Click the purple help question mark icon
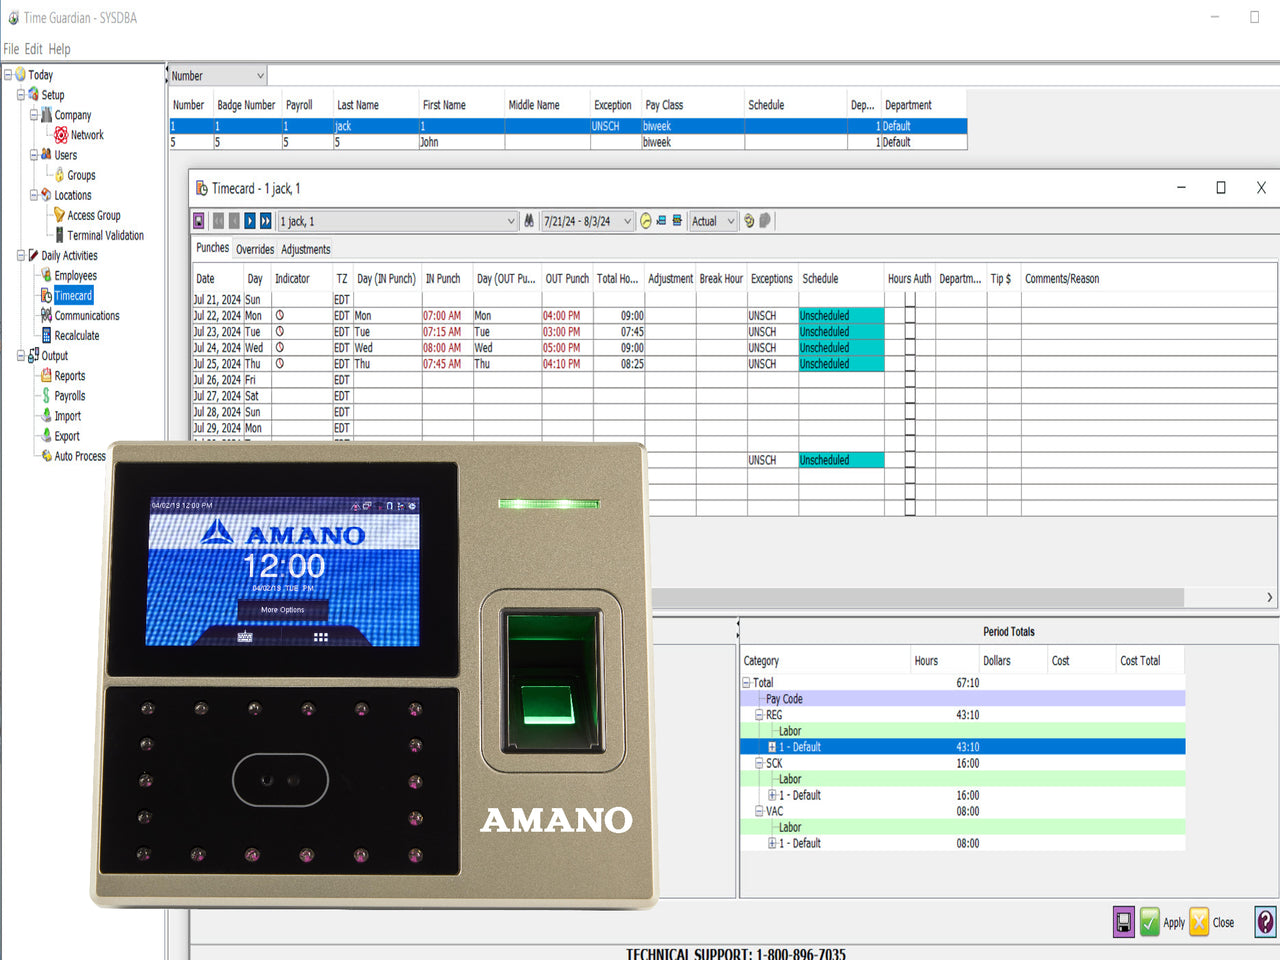This screenshot has width=1280, height=960. [x=1265, y=922]
